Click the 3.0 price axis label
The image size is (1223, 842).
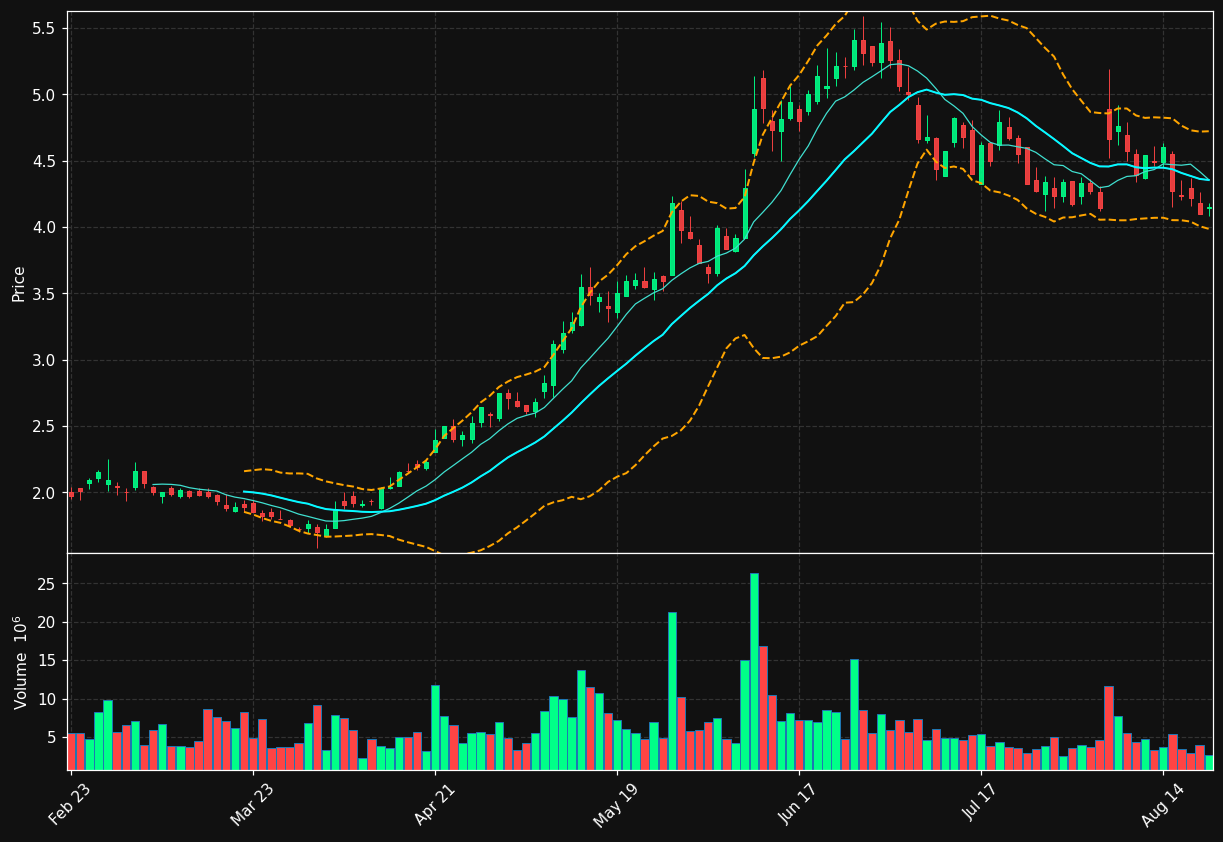pyautogui.click(x=45, y=360)
